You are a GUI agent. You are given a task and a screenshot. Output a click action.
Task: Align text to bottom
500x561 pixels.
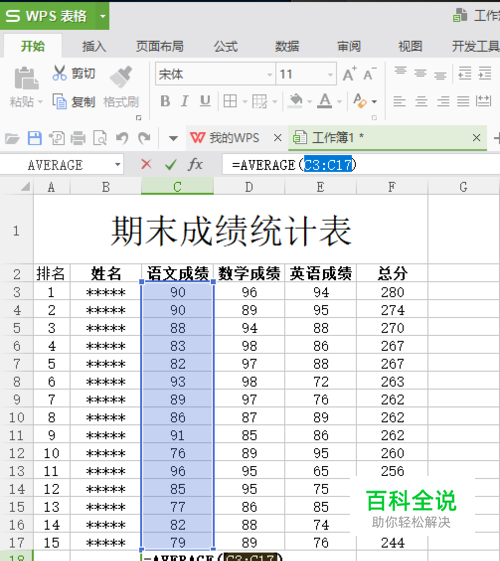[440, 76]
